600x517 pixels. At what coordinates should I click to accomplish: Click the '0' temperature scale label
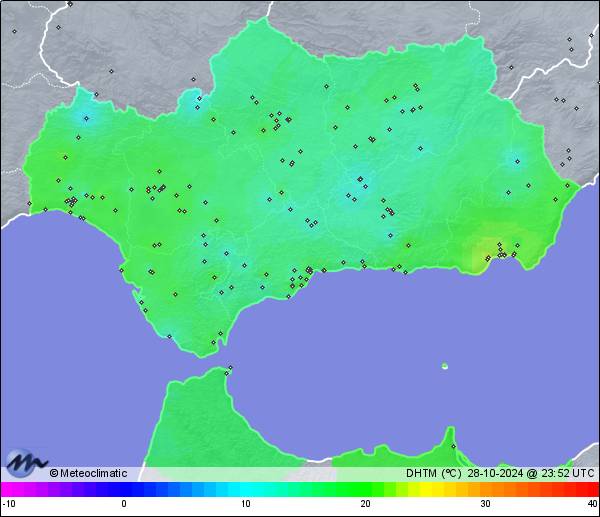point(124,504)
